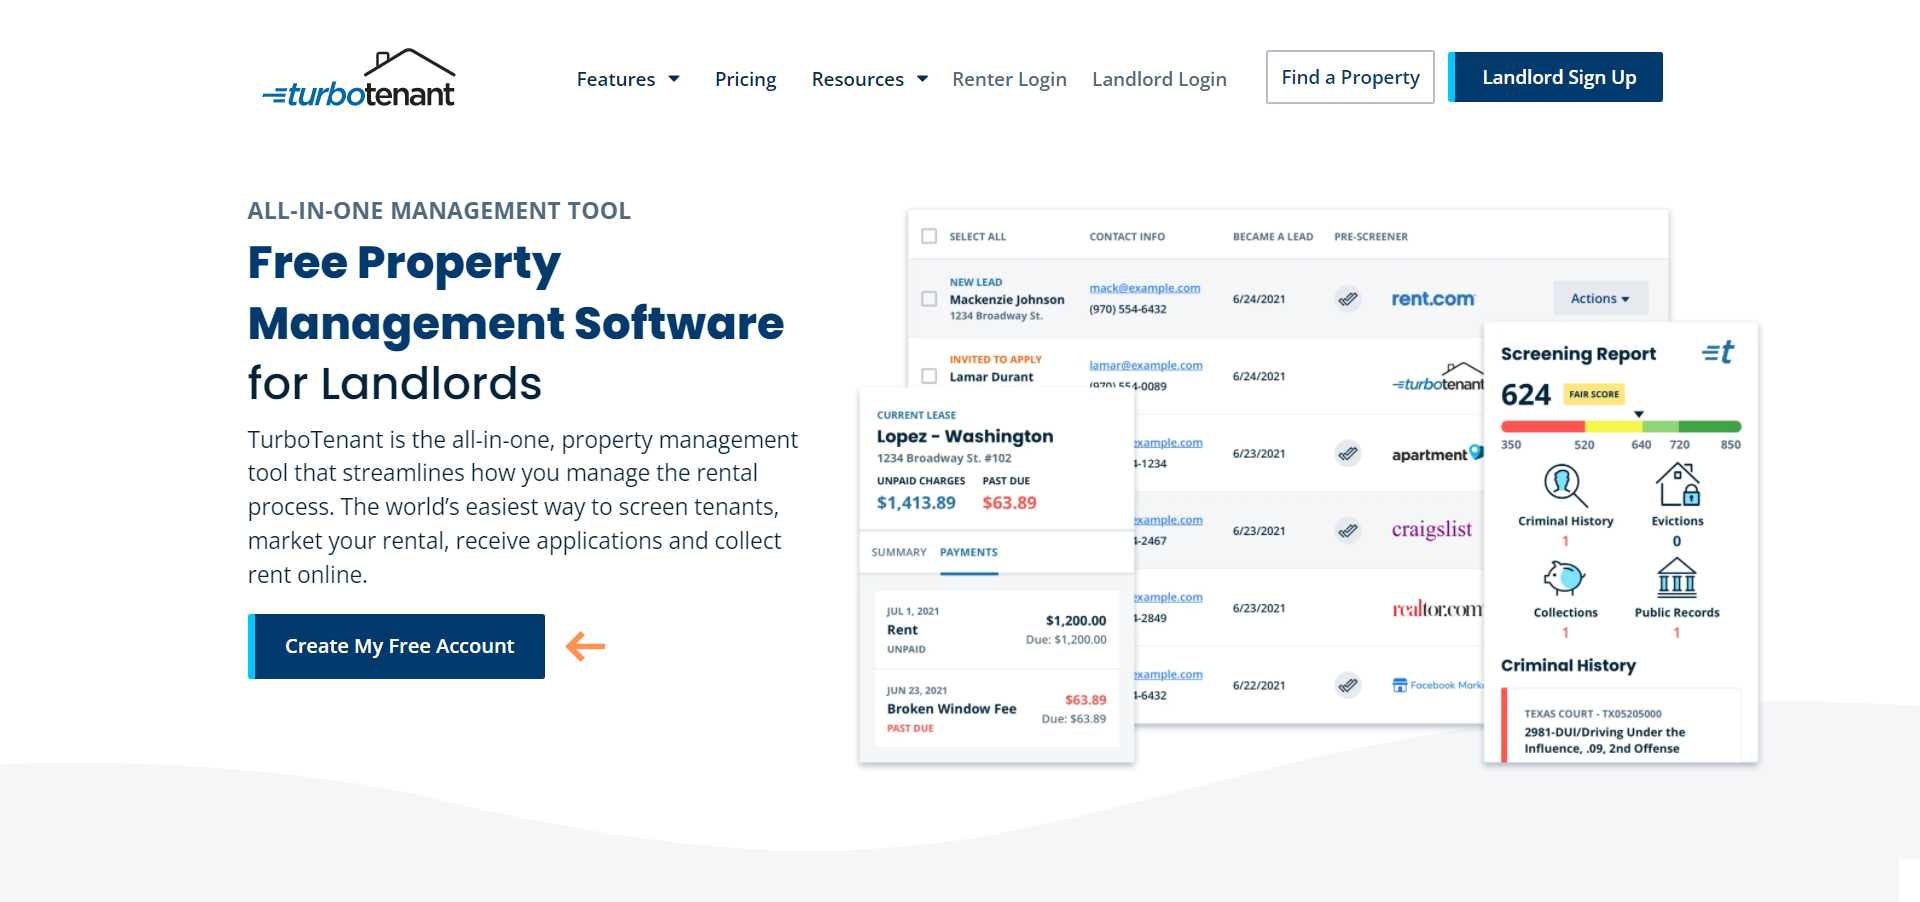Click the unpaid charges amount $1,413.89
1920x902 pixels.
coord(916,503)
